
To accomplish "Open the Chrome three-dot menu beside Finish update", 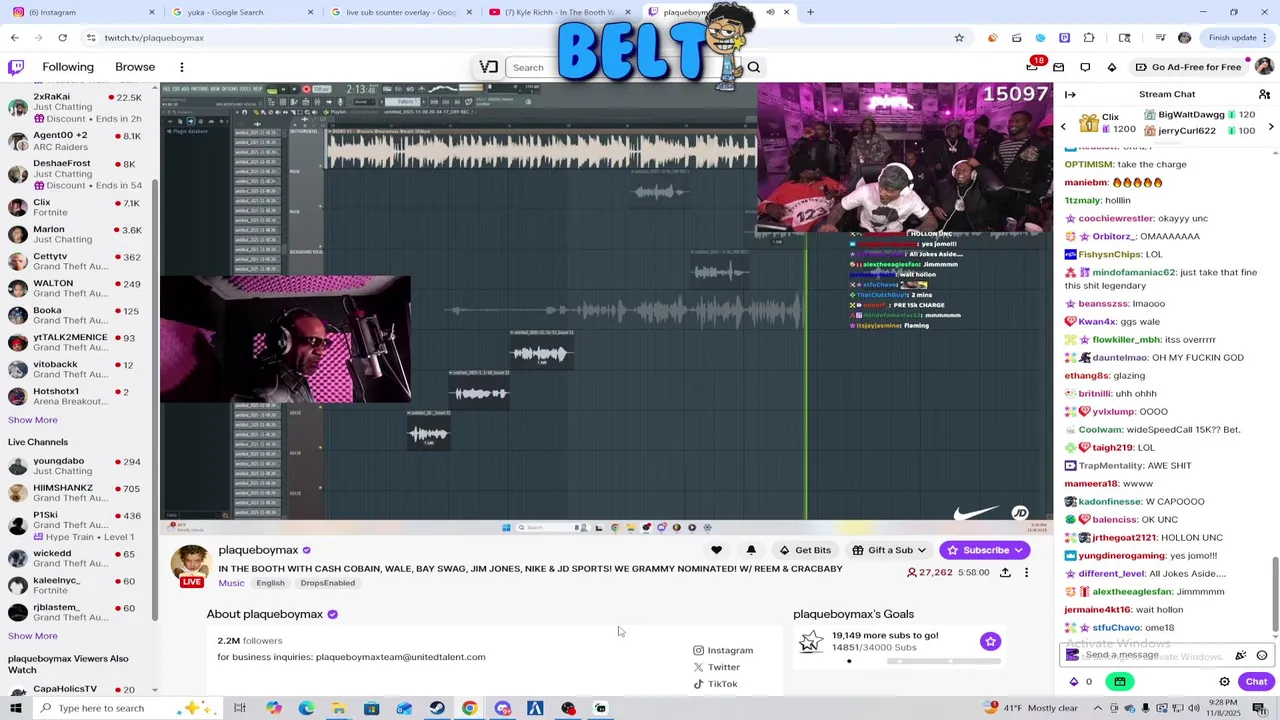I will click(x=1267, y=38).
